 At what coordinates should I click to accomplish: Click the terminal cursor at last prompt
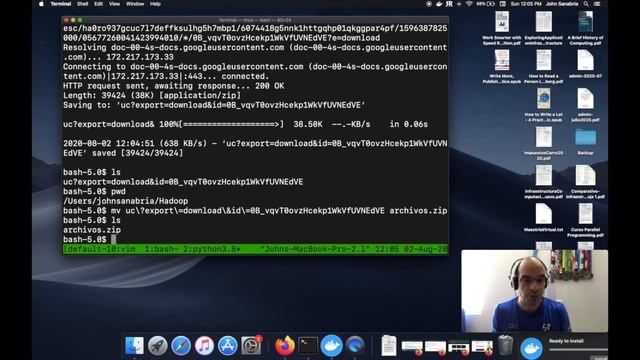[x=113, y=240]
